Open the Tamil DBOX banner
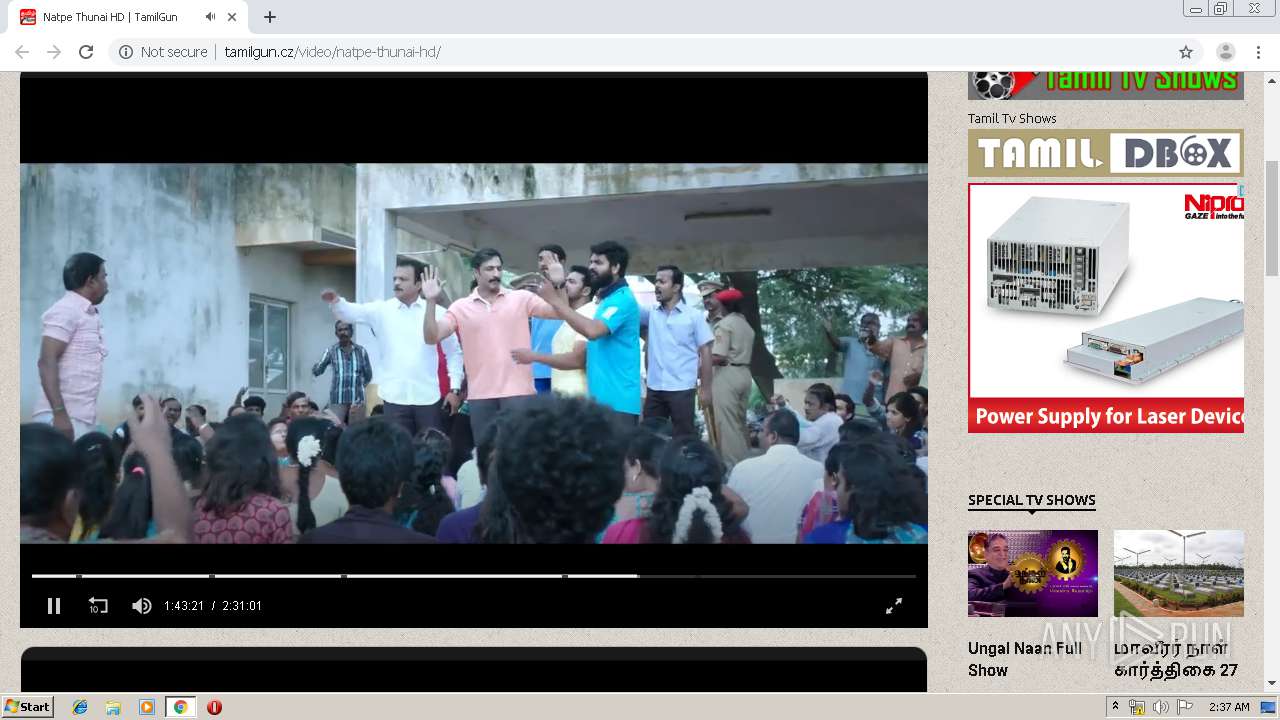This screenshot has height=720, width=1280. tap(1106, 153)
